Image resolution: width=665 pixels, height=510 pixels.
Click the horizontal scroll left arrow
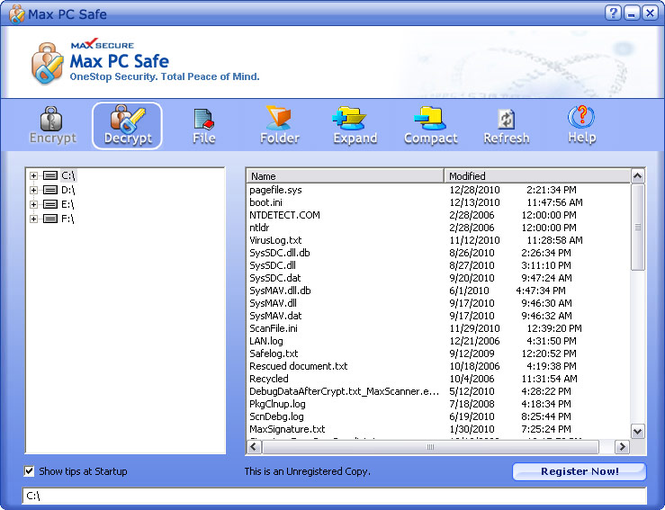click(254, 446)
